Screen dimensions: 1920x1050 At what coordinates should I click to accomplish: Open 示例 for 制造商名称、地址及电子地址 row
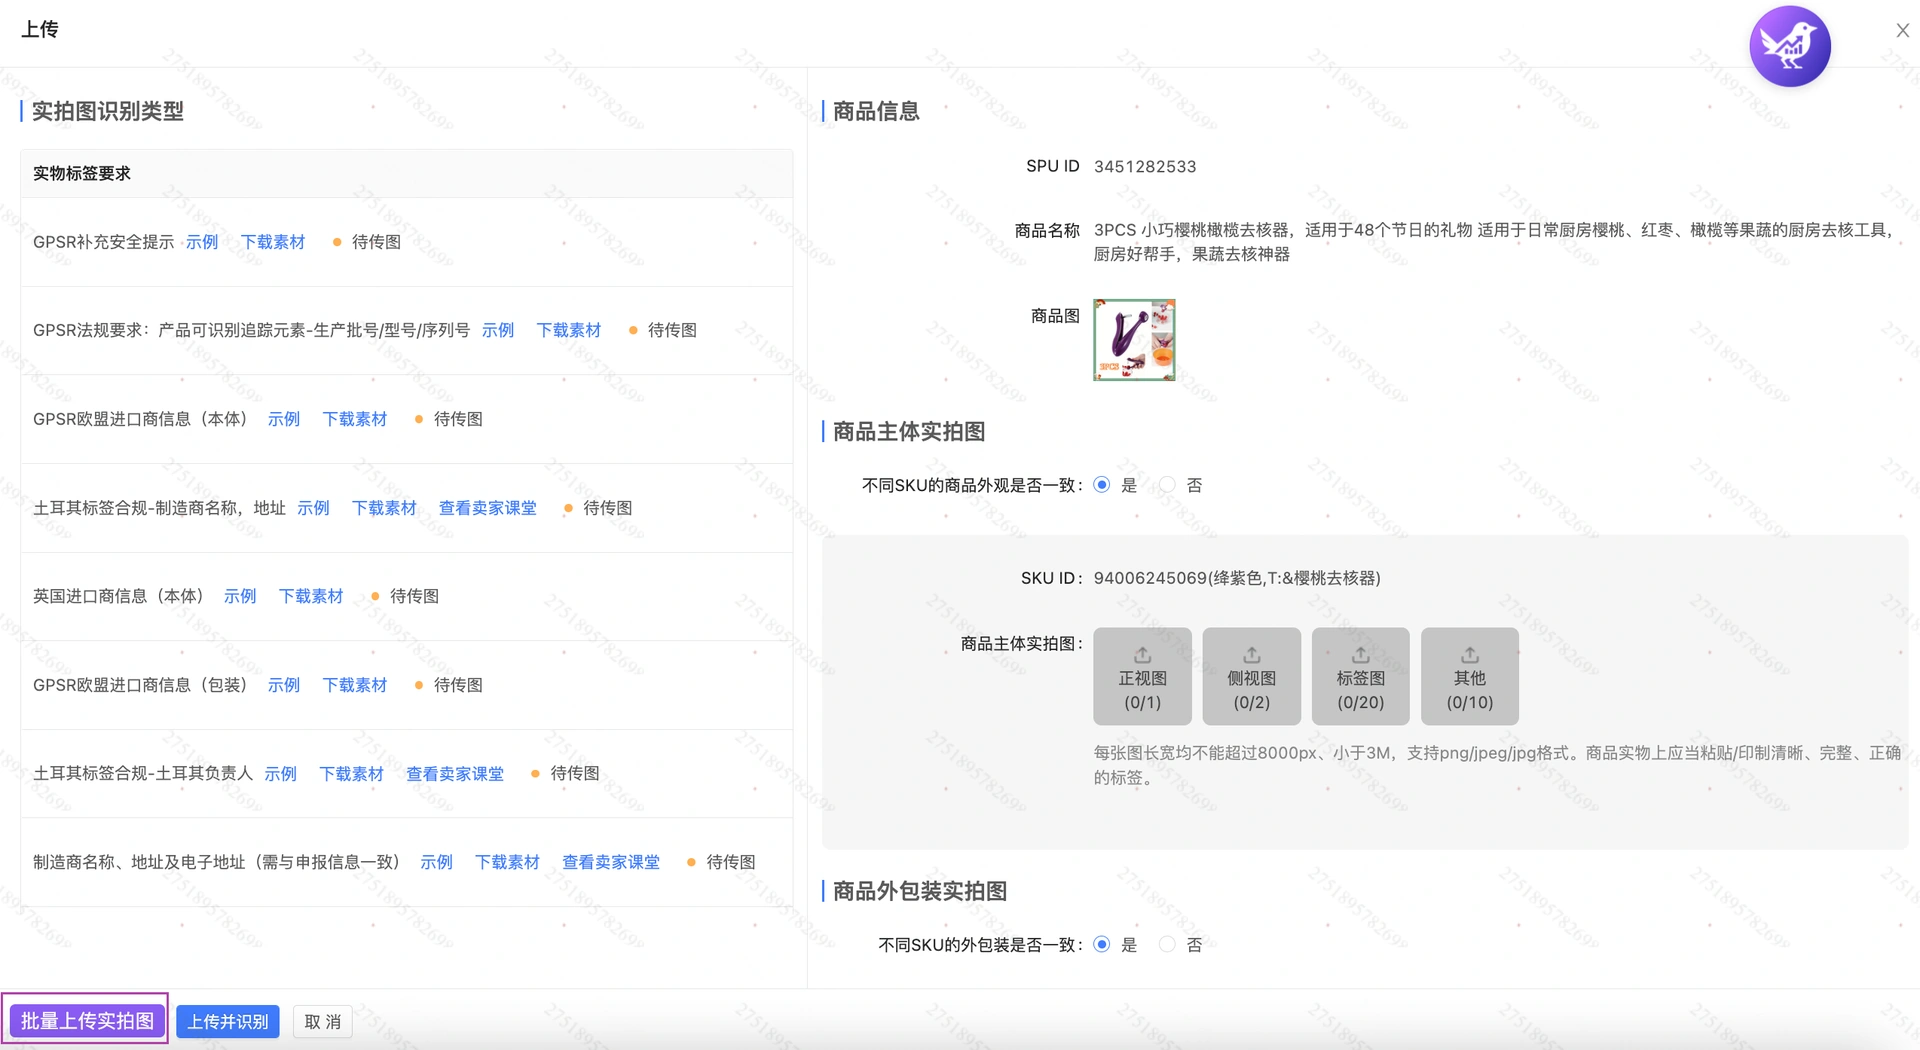[x=437, y=862]
